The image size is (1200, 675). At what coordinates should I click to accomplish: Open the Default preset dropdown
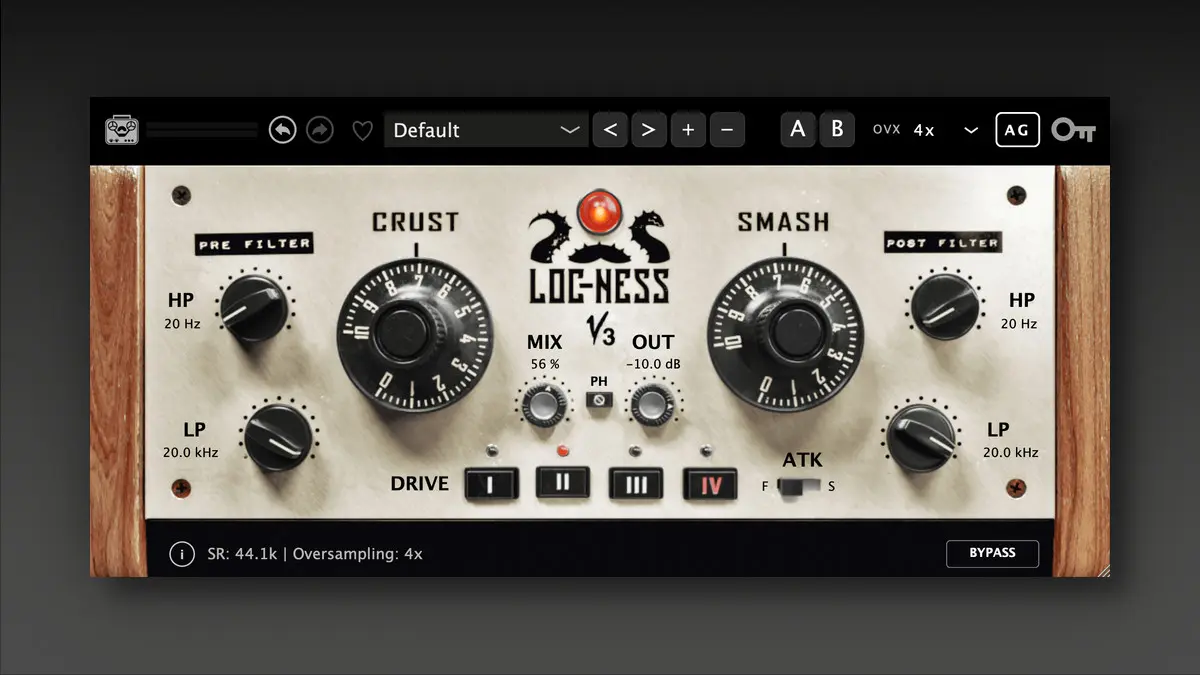pos(486,130)
